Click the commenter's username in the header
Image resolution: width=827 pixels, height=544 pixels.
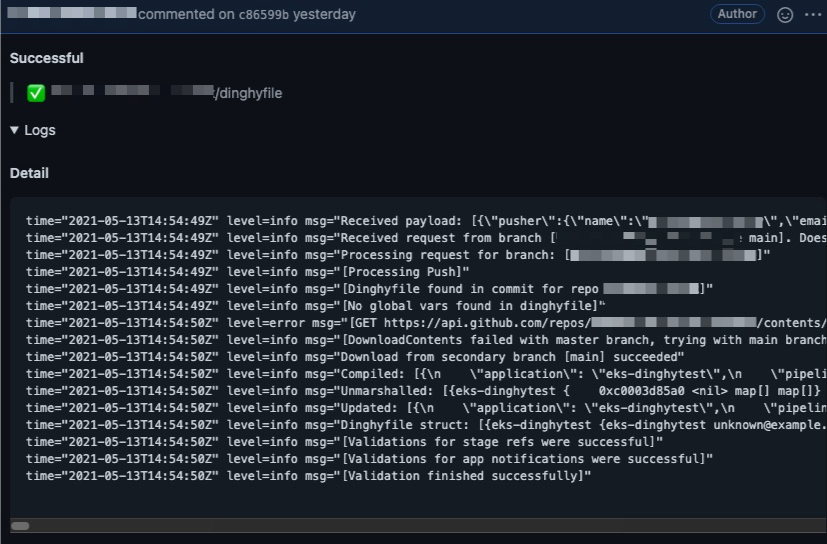click(70, 15)
